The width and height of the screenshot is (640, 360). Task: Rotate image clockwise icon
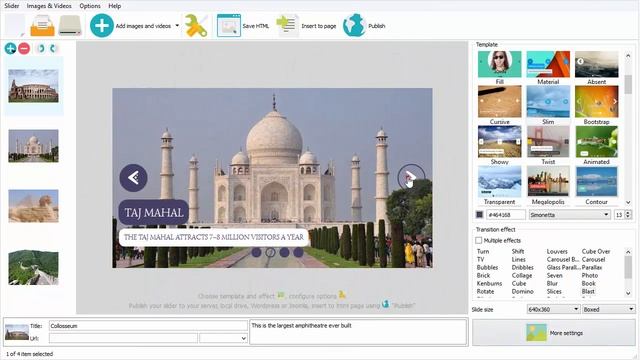coord(53,49)
